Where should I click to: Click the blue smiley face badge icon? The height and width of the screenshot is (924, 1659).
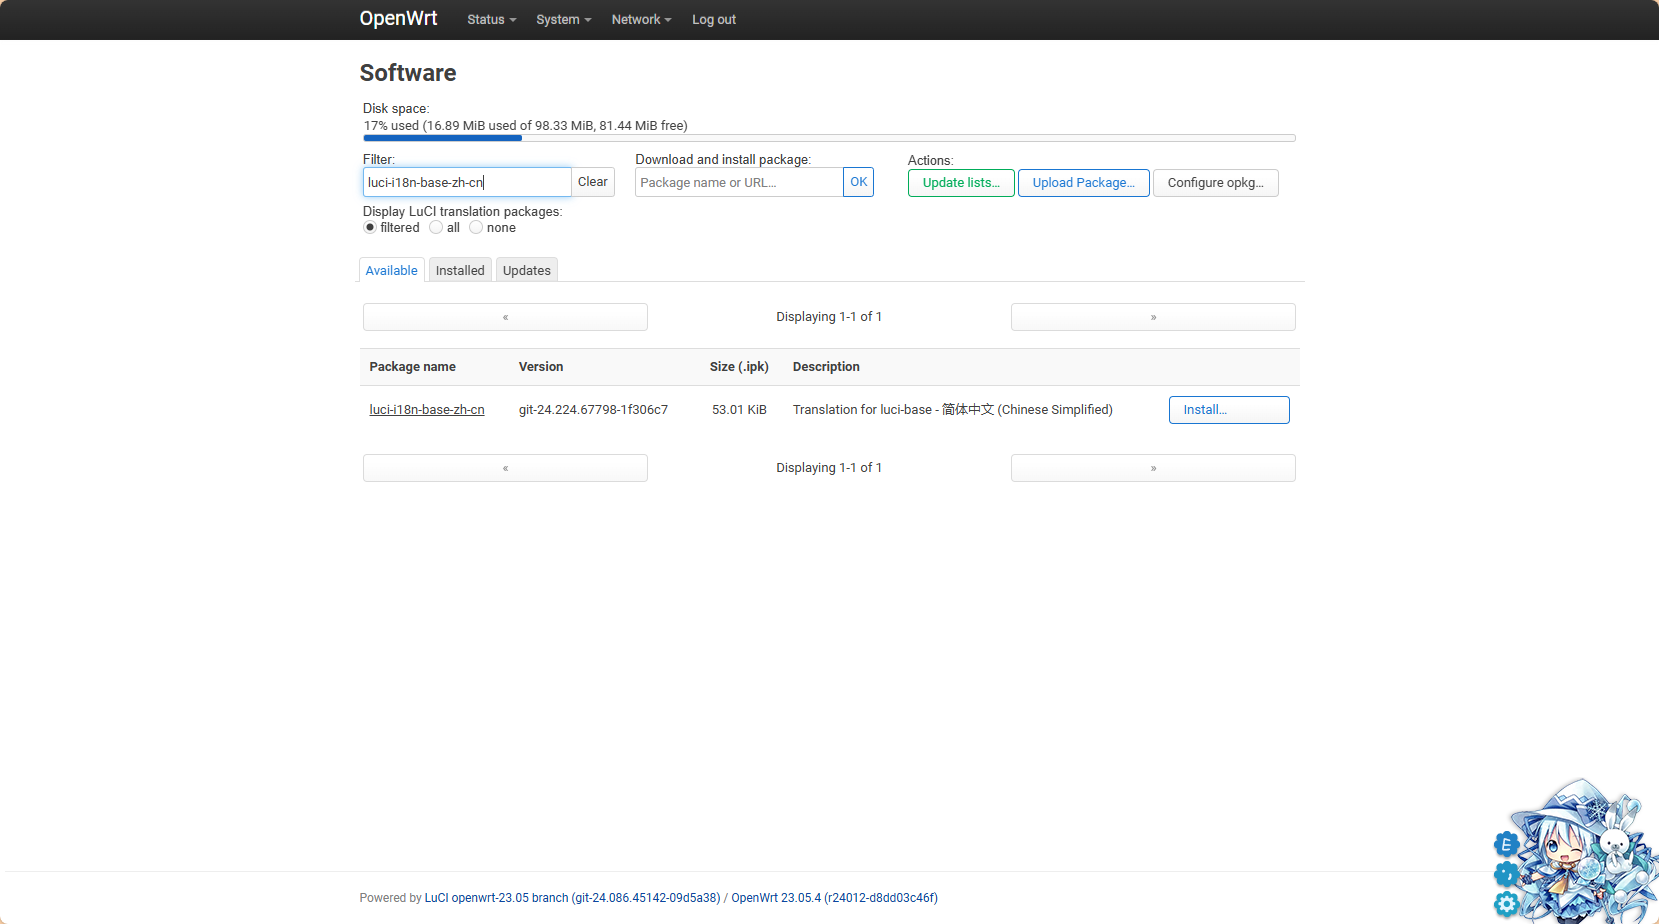(1506, 875)
